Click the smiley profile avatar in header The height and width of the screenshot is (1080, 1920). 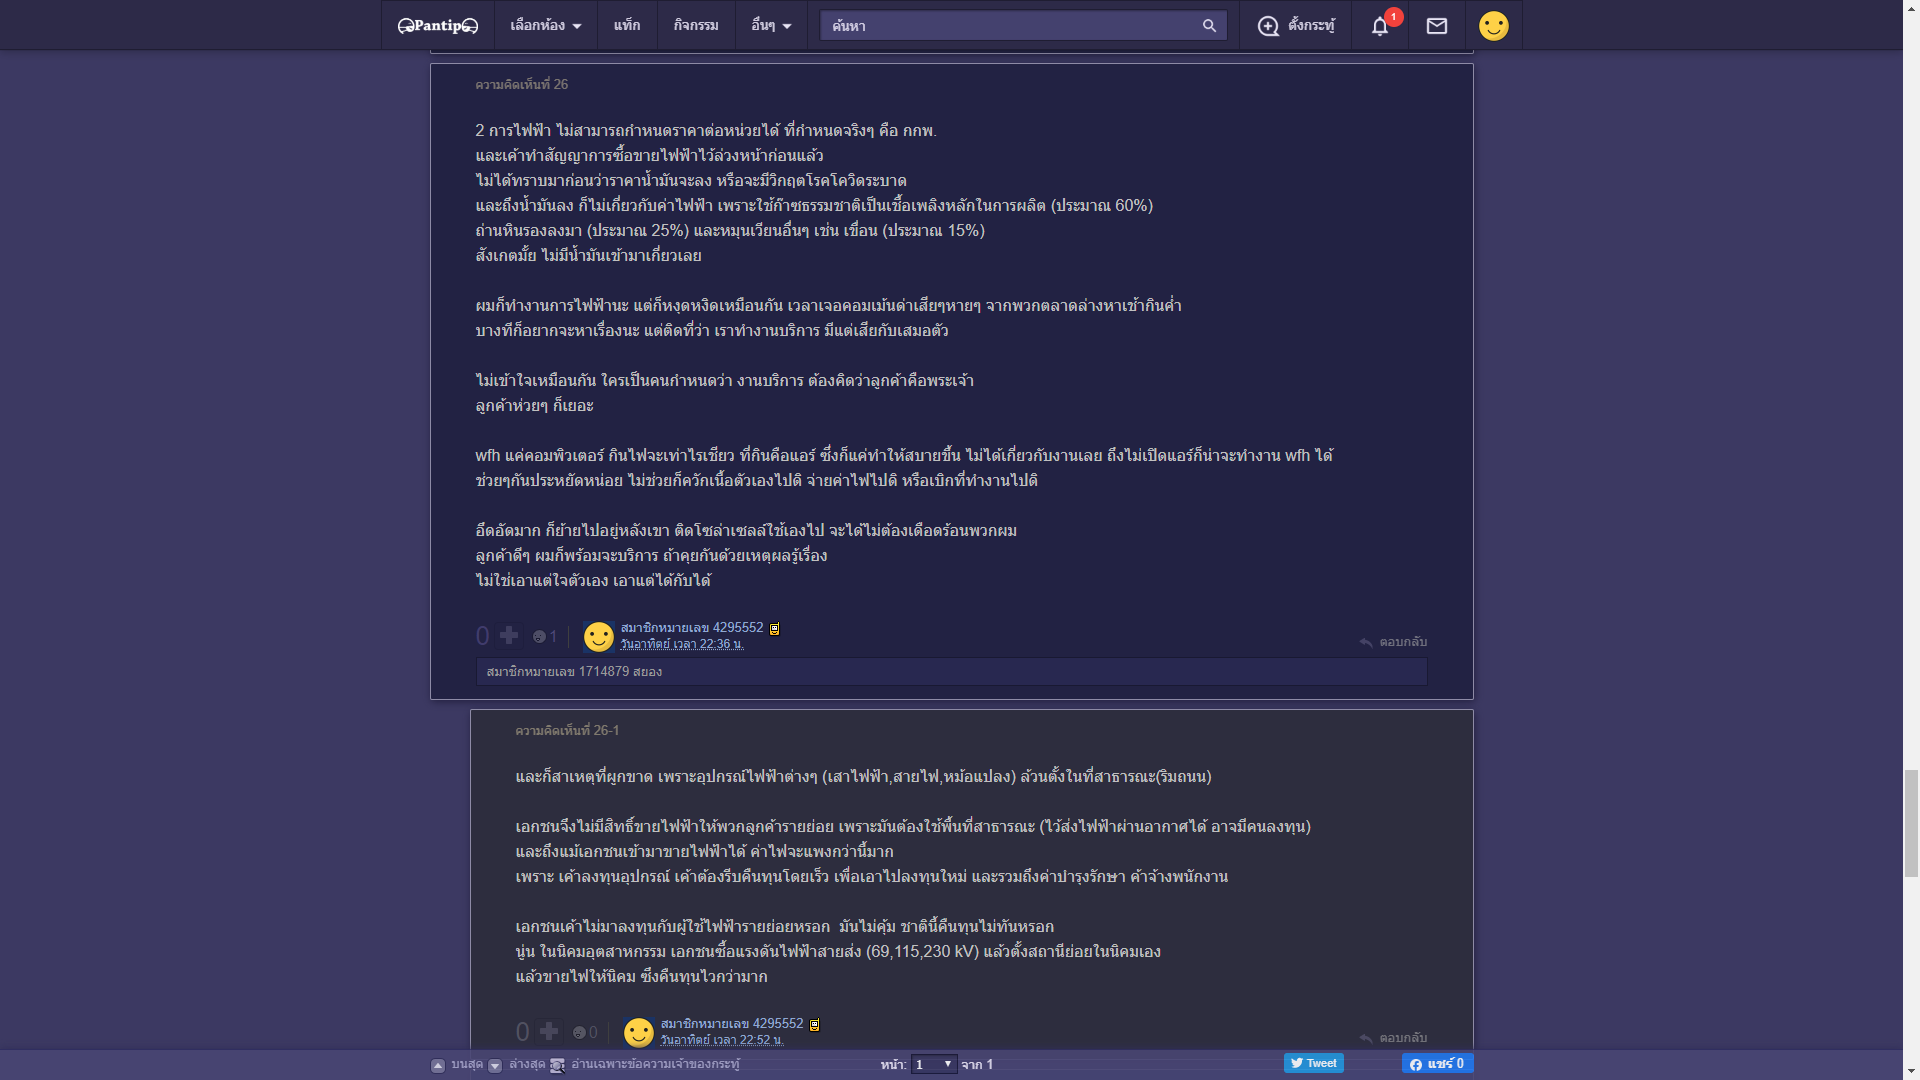[x=1493, y=26]
